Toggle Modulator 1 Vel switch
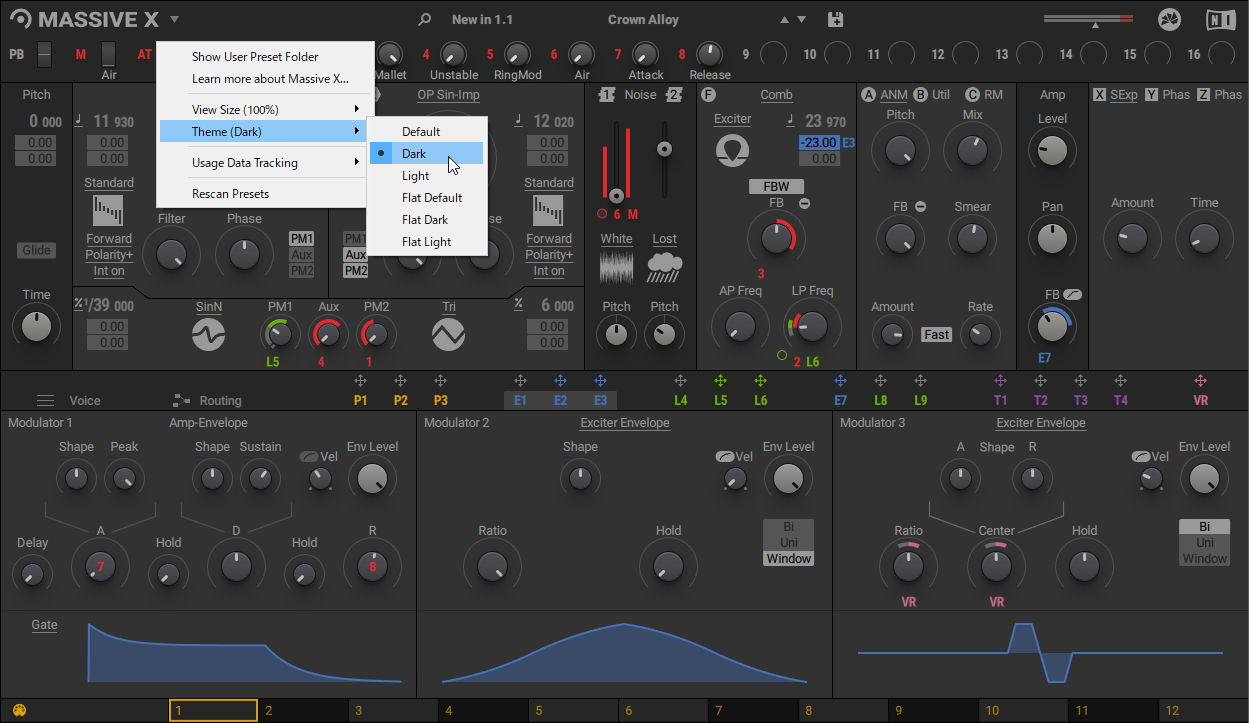Screen dimensions: 1249x723 coord(308,456)
